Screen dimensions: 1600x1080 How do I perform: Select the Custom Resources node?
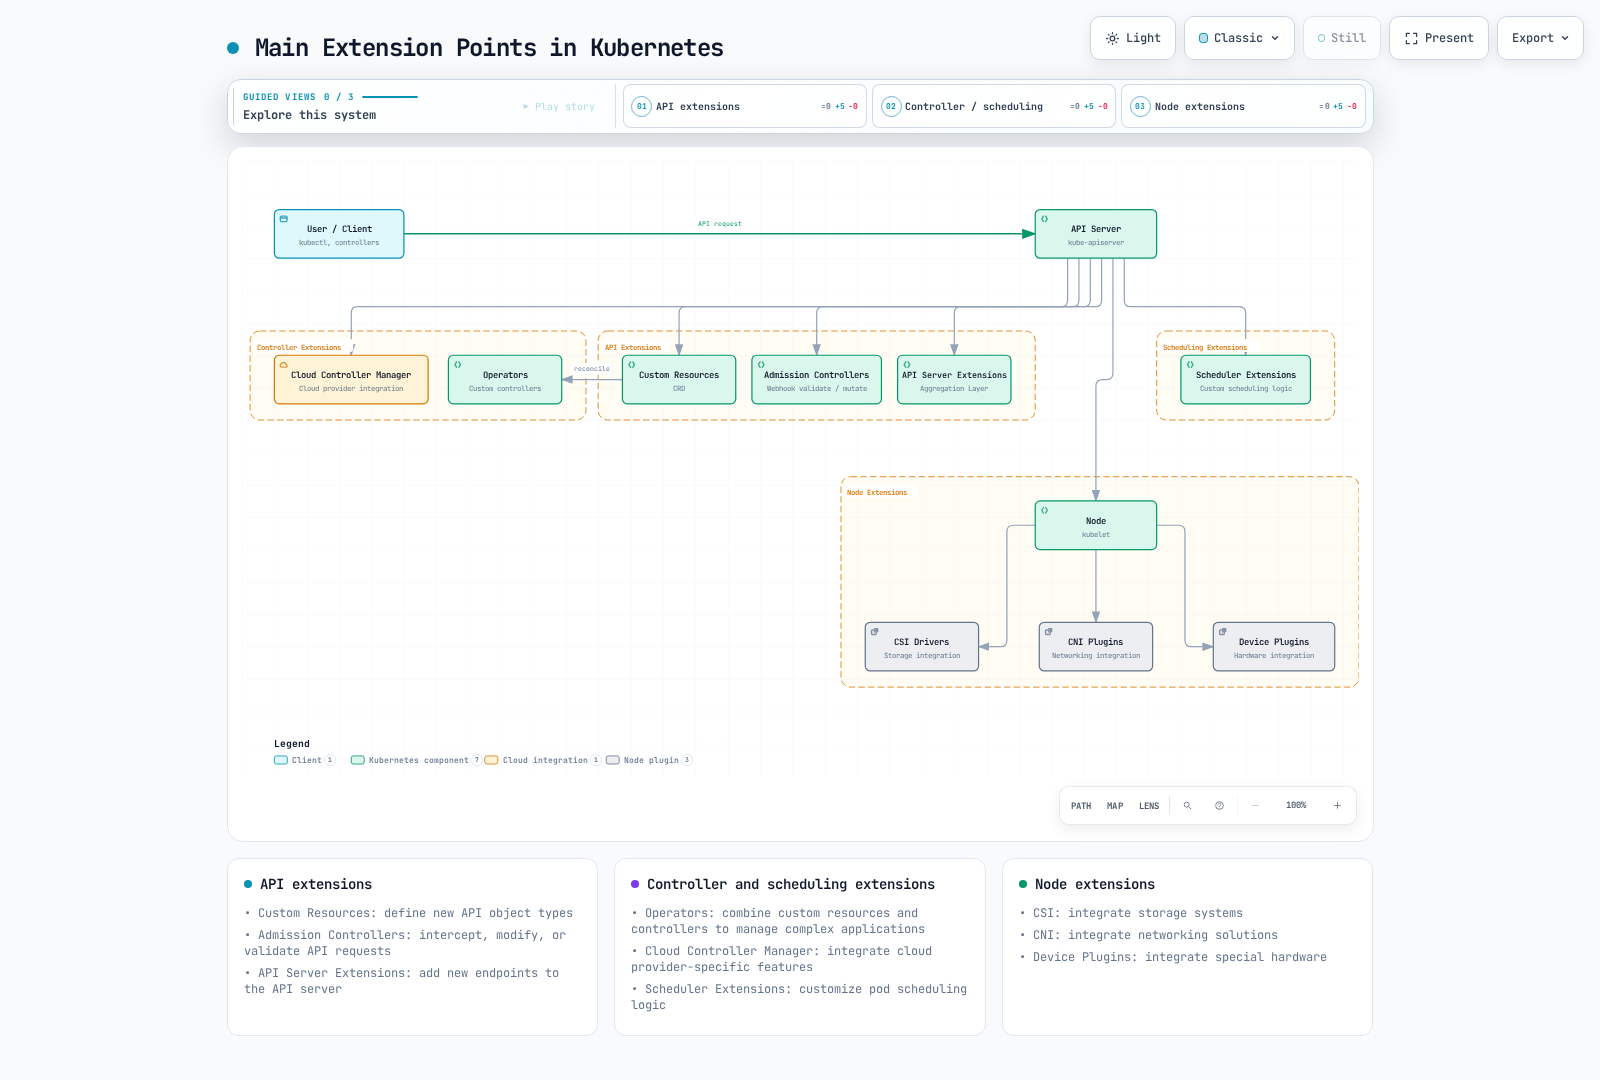(x=679, y=380)
